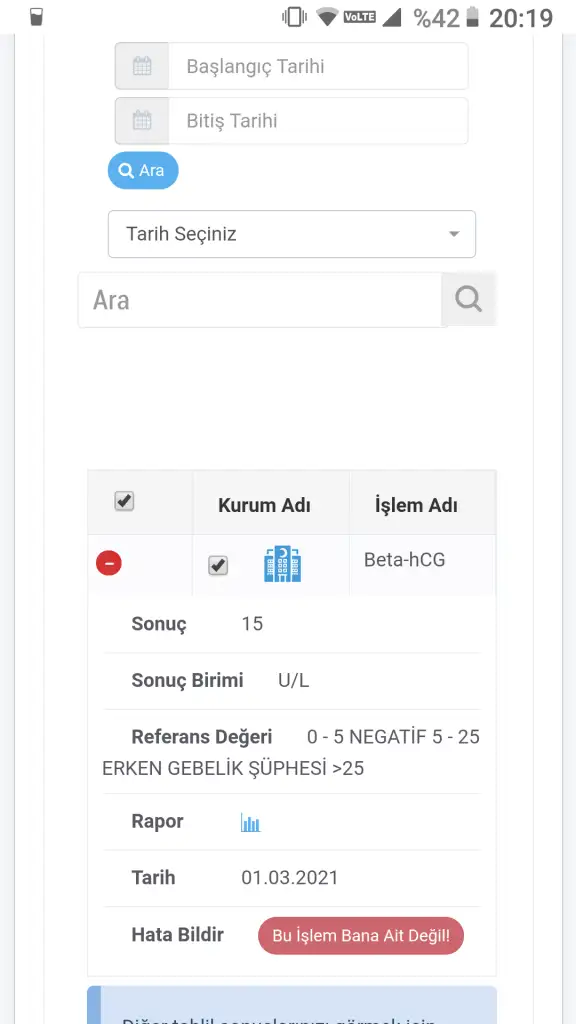Toggle the select-all checkbox in table header
Image resolution: width=576 pixels, height=1024 pixels.
coord(124,502)
